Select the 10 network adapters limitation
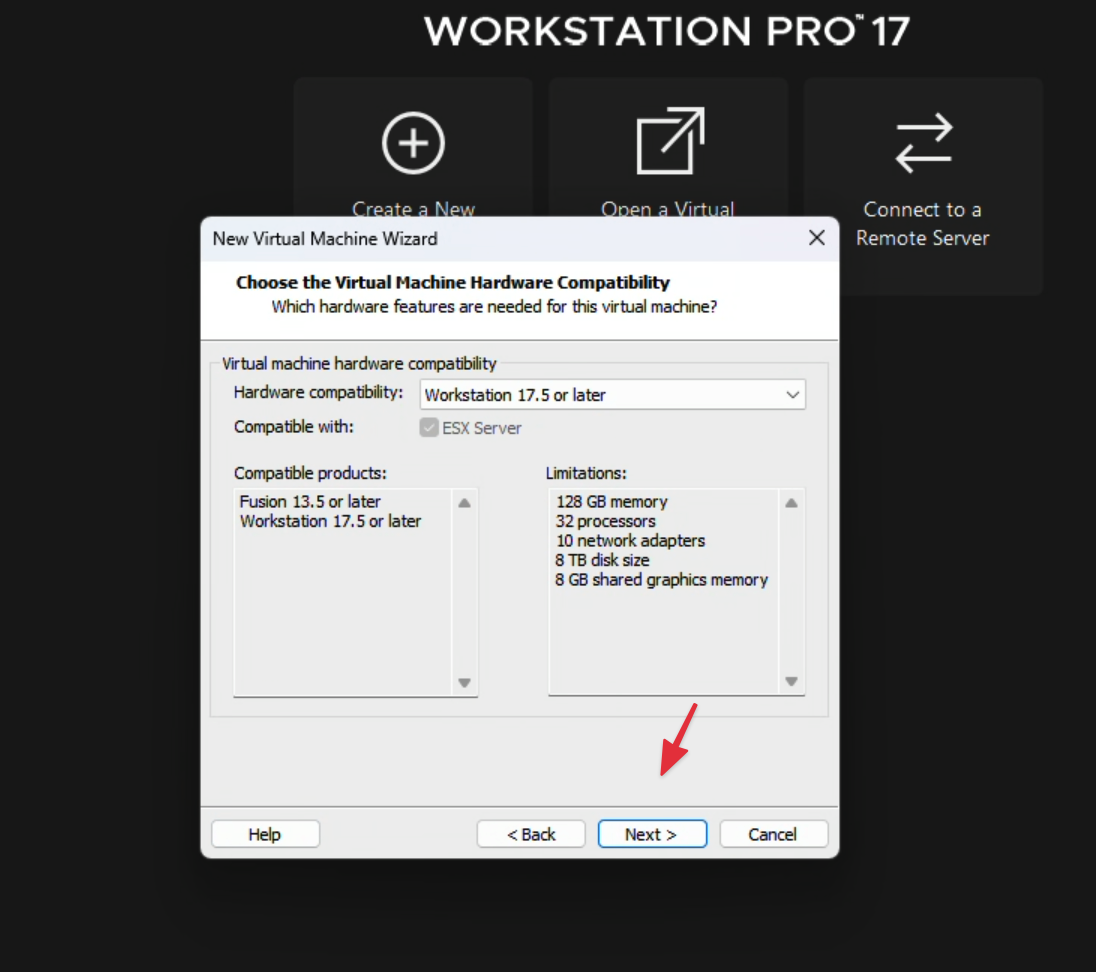Viewport: 1096px width, 972px height. [x=630, y=541]
